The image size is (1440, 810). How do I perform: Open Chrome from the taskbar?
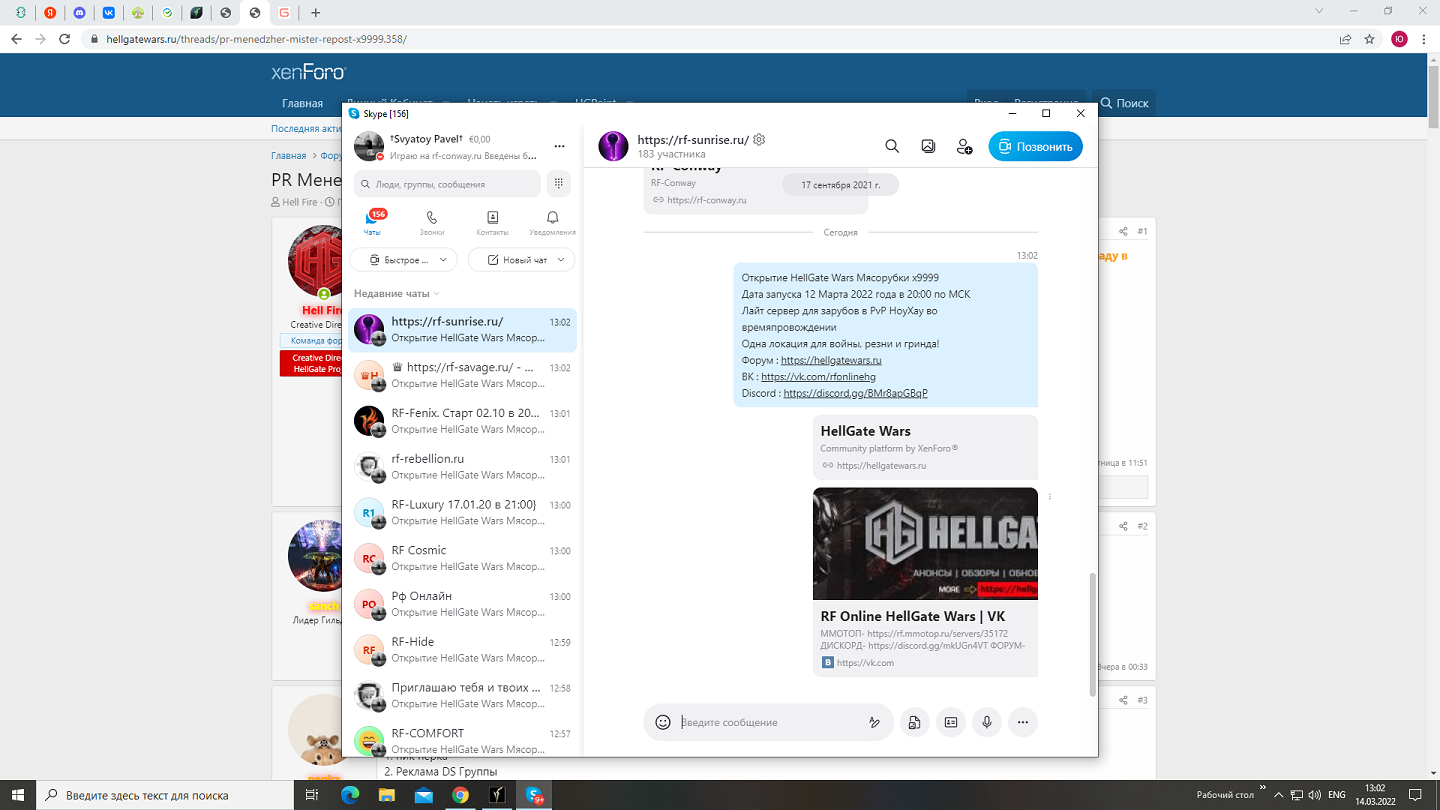460,795
